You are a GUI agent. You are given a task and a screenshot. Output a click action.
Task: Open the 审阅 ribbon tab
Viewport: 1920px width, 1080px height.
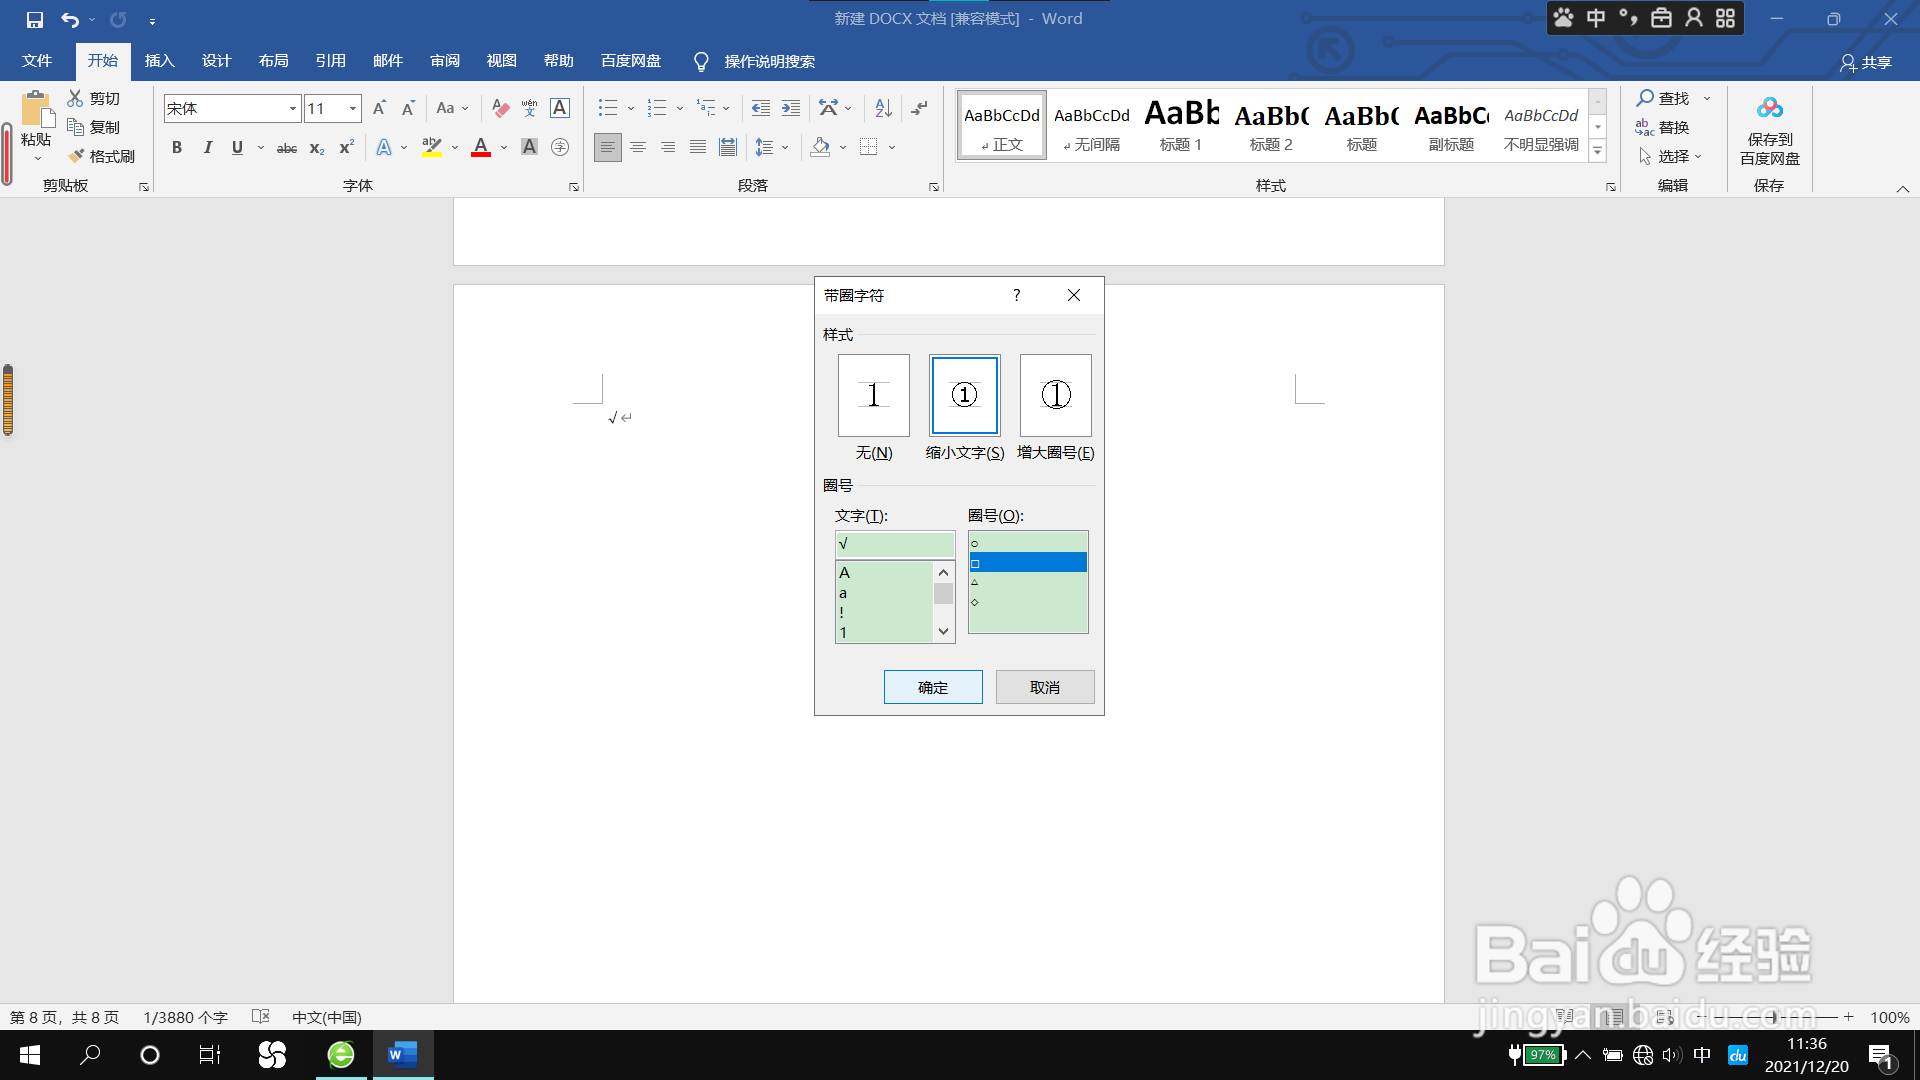click(x=444, y=61)
